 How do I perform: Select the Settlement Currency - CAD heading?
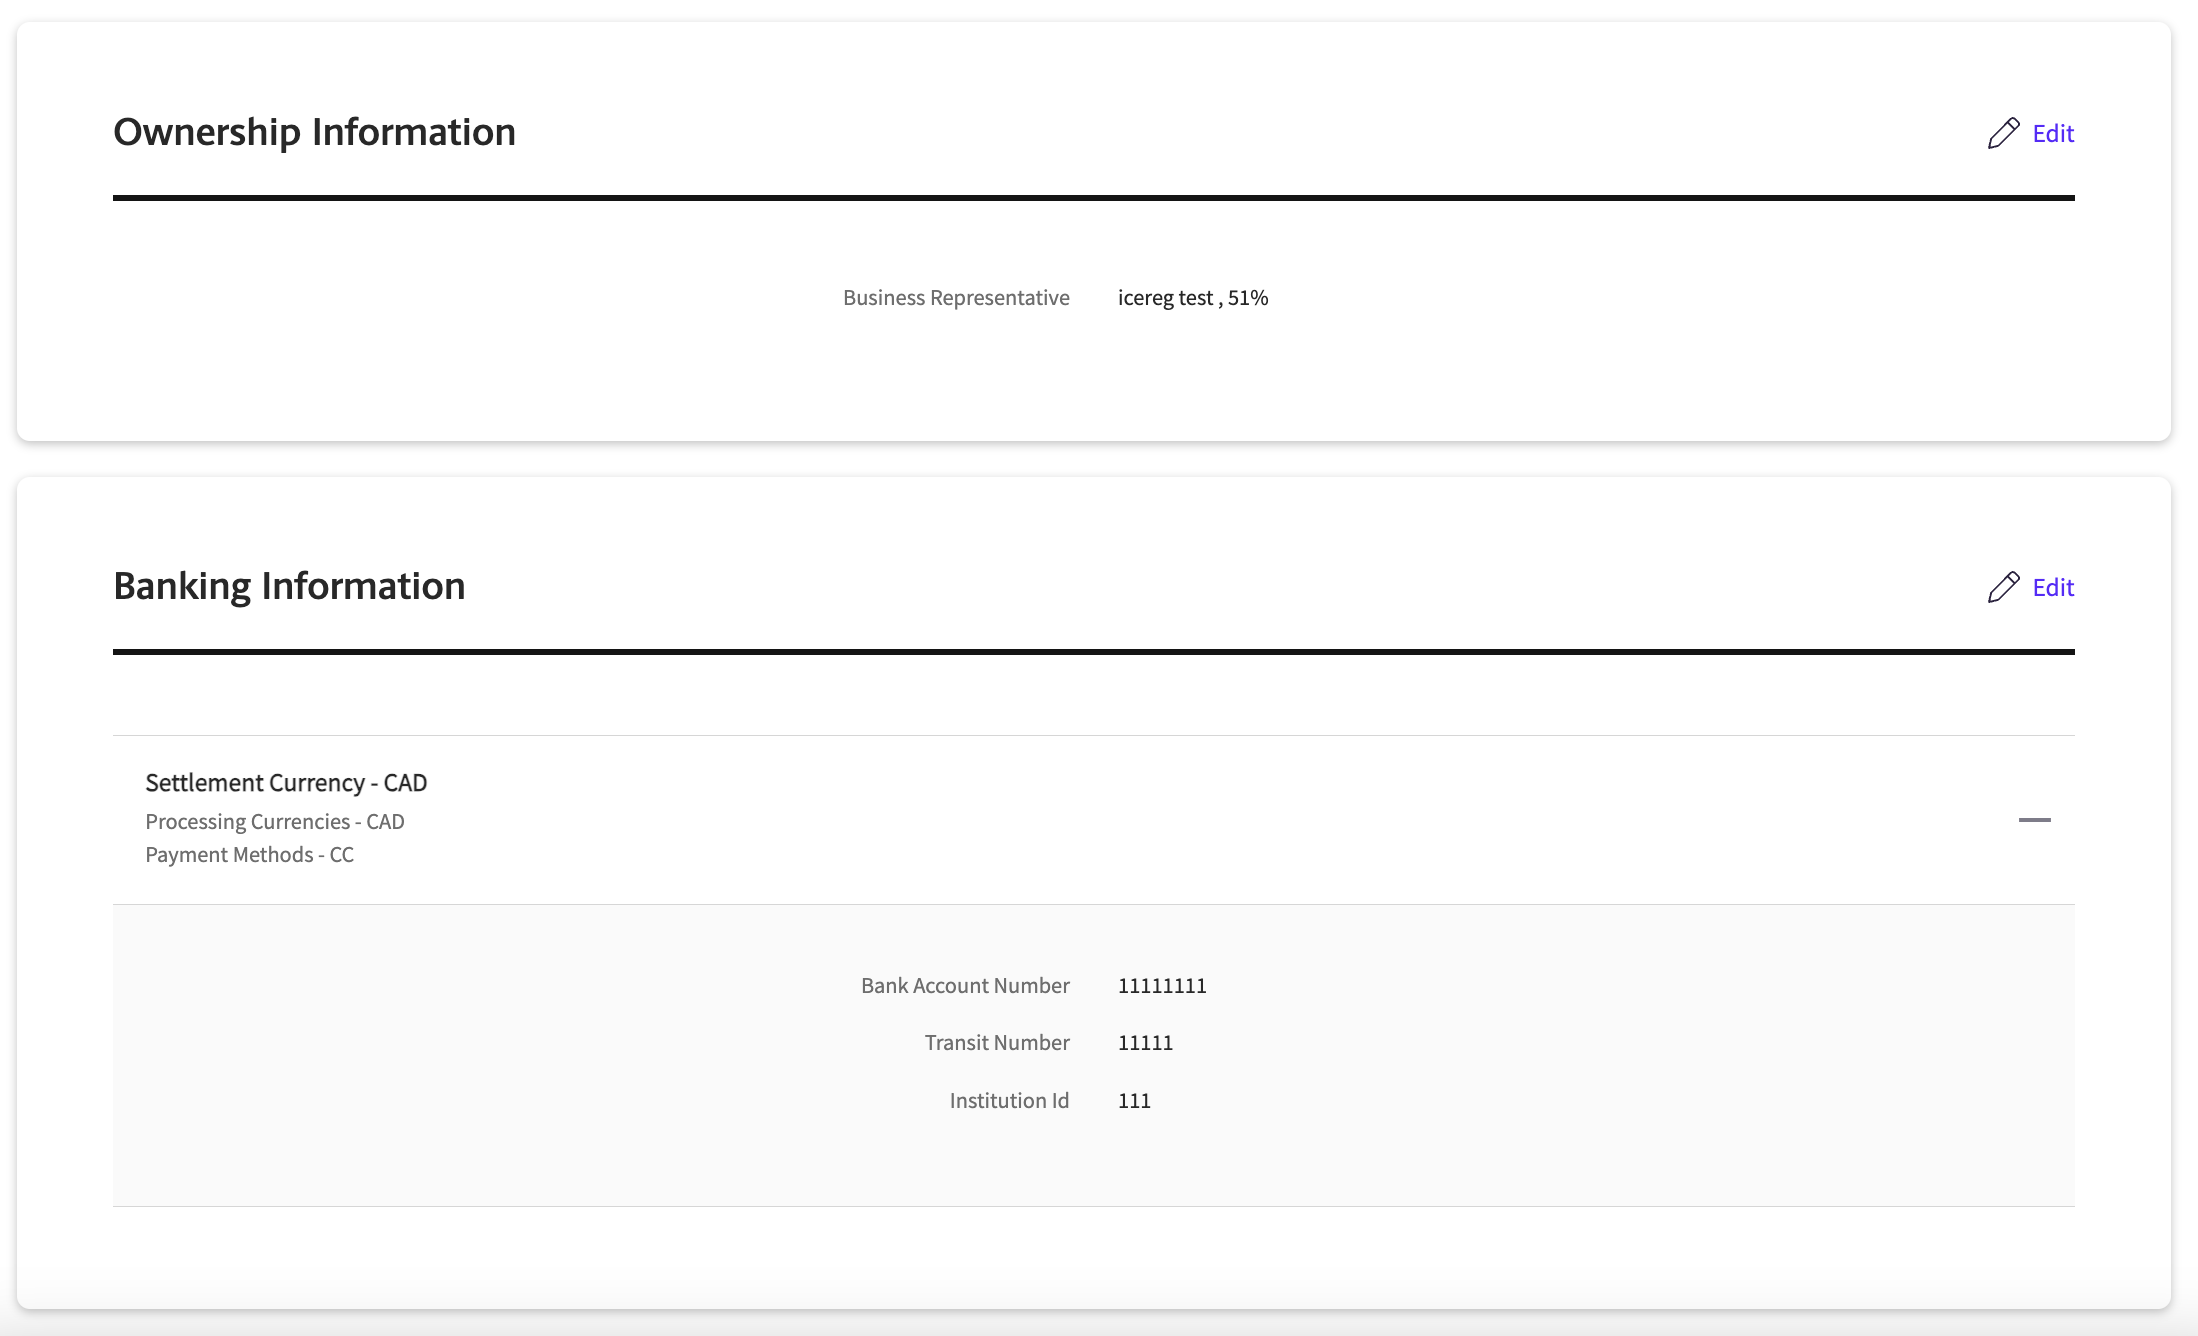click(286, 782)
